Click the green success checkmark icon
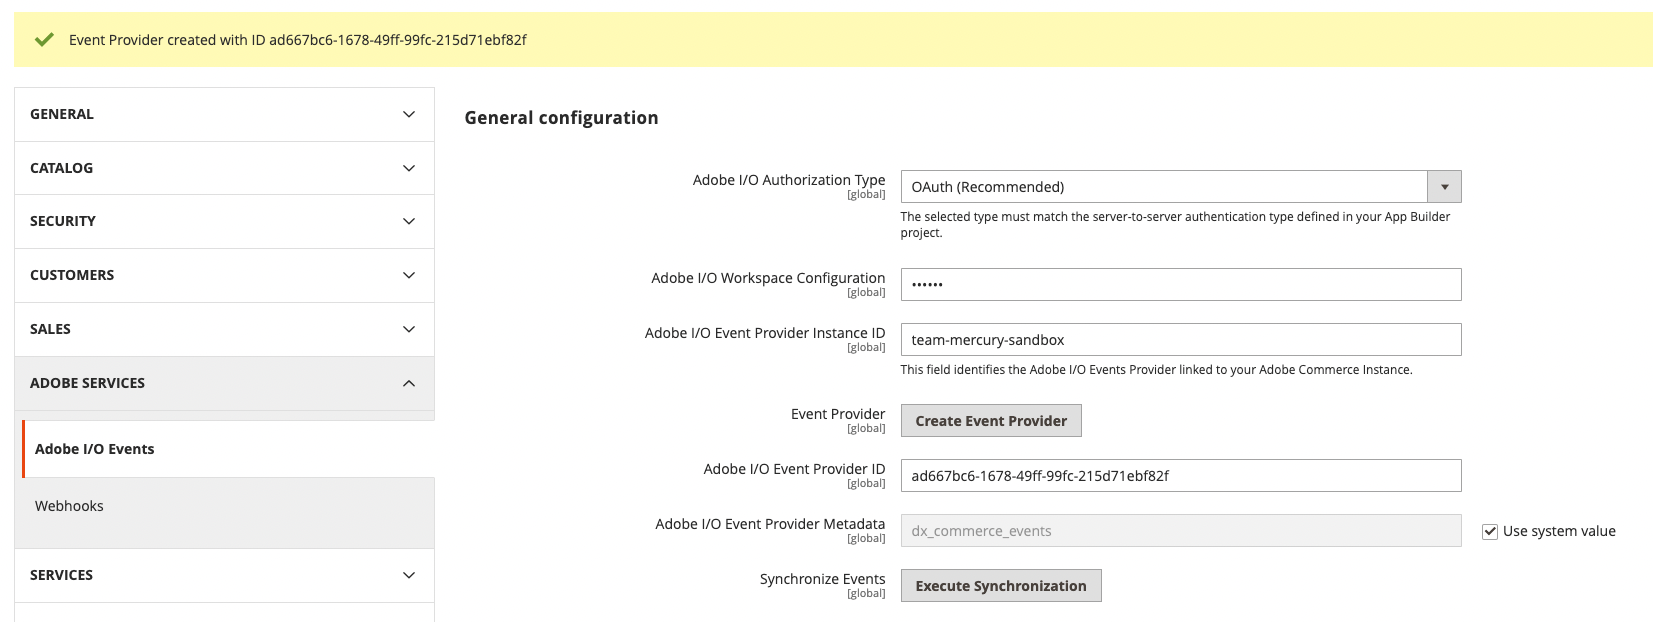Screen dimensions: 1653x622 [44, 40]
